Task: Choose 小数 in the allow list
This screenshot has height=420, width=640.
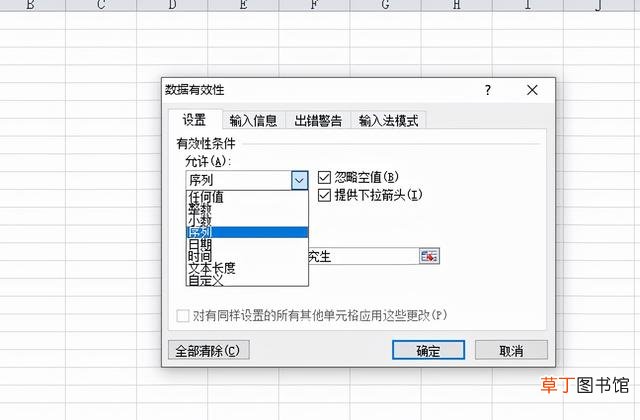Action: [247, 220]
